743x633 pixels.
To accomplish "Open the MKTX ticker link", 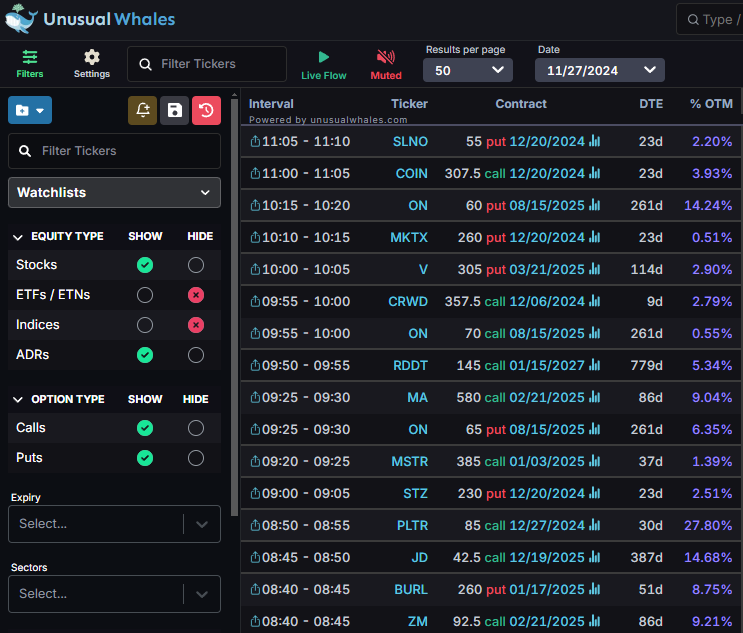I will (409, 237).
